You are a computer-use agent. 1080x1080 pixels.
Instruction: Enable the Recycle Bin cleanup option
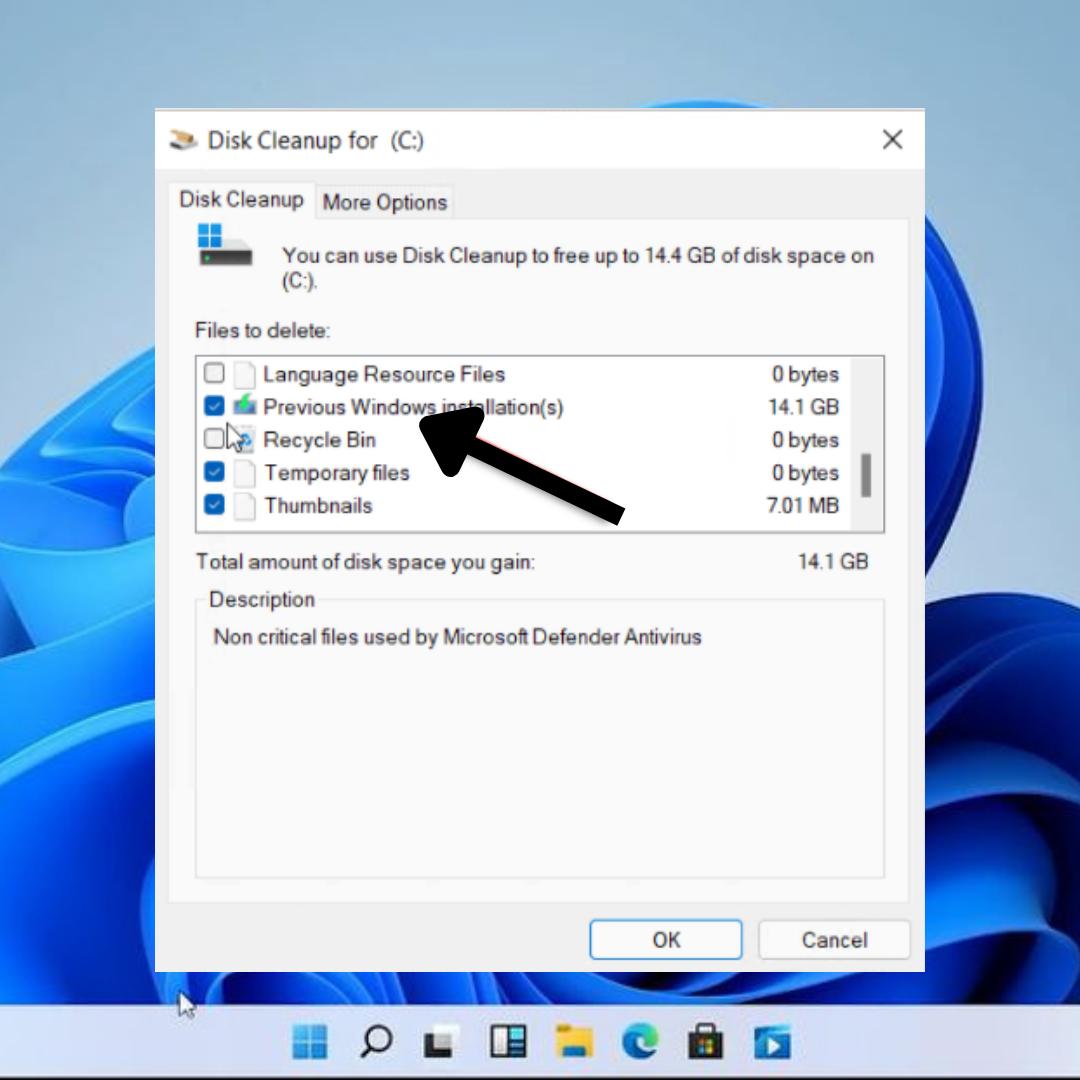[213, 439]
